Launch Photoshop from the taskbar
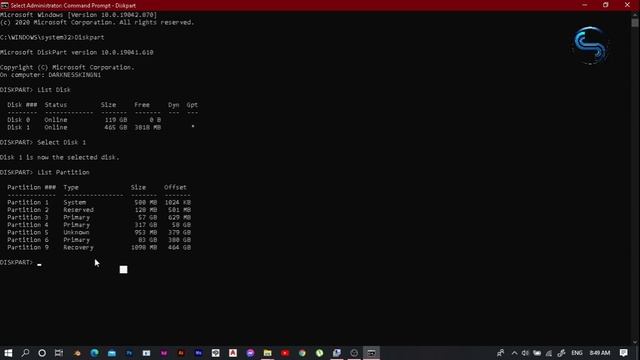 point(129,353)
